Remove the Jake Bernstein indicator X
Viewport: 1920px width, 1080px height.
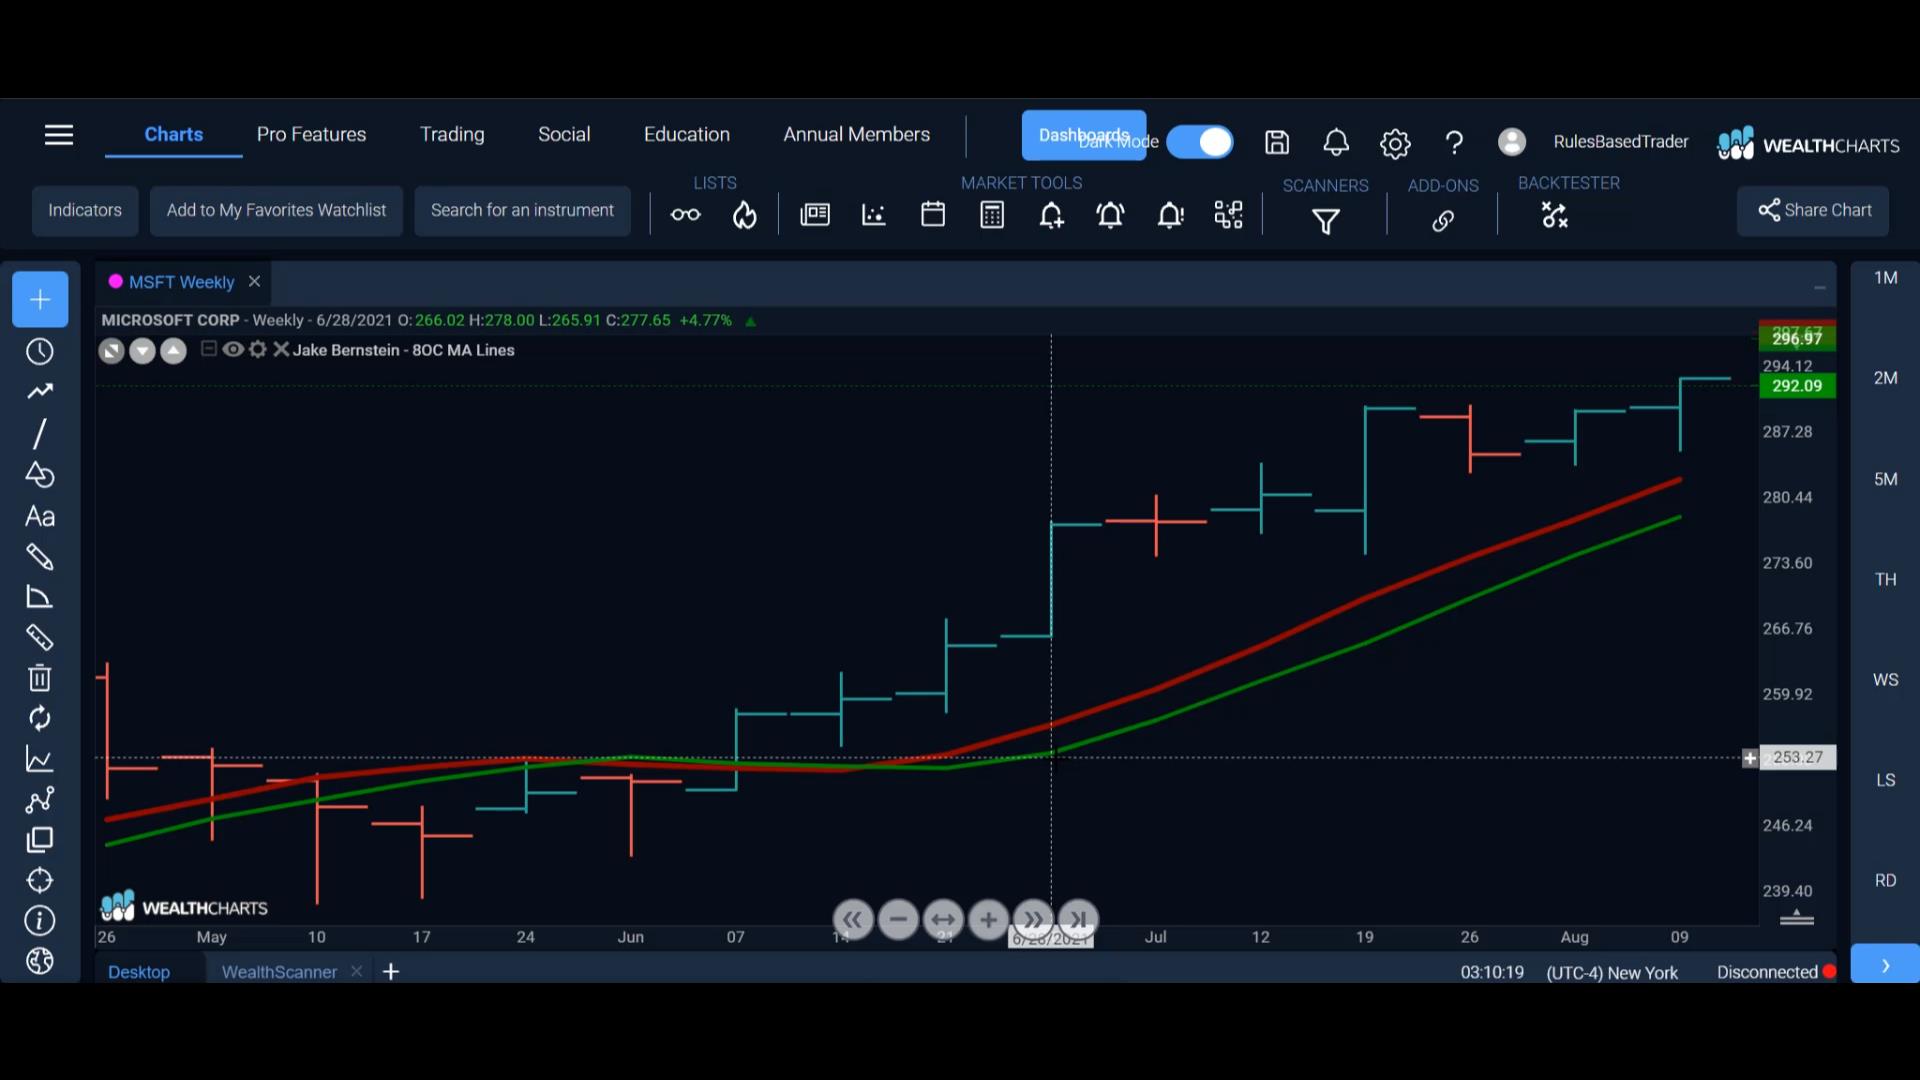pos(281,349)
